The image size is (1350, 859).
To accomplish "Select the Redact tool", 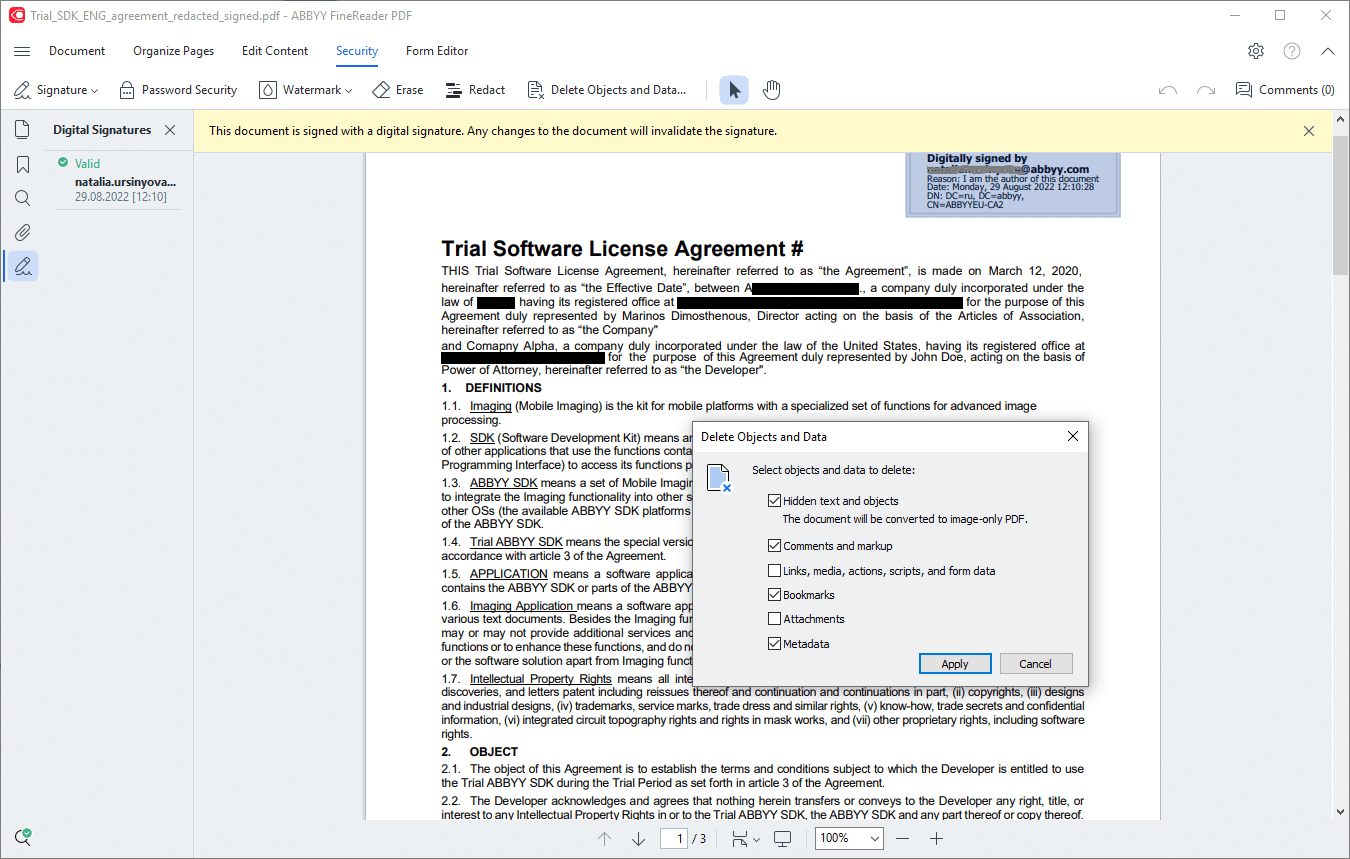I will coord(475,89).
